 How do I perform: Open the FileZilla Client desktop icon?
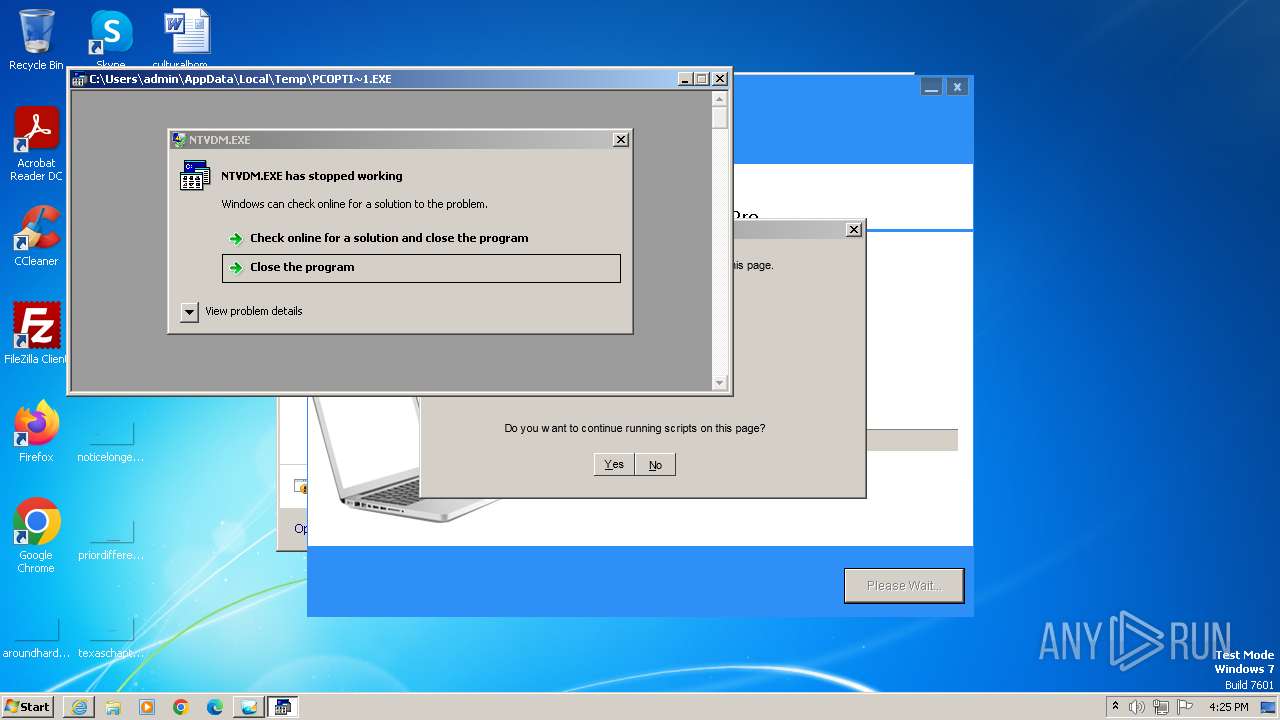(36, 333)
